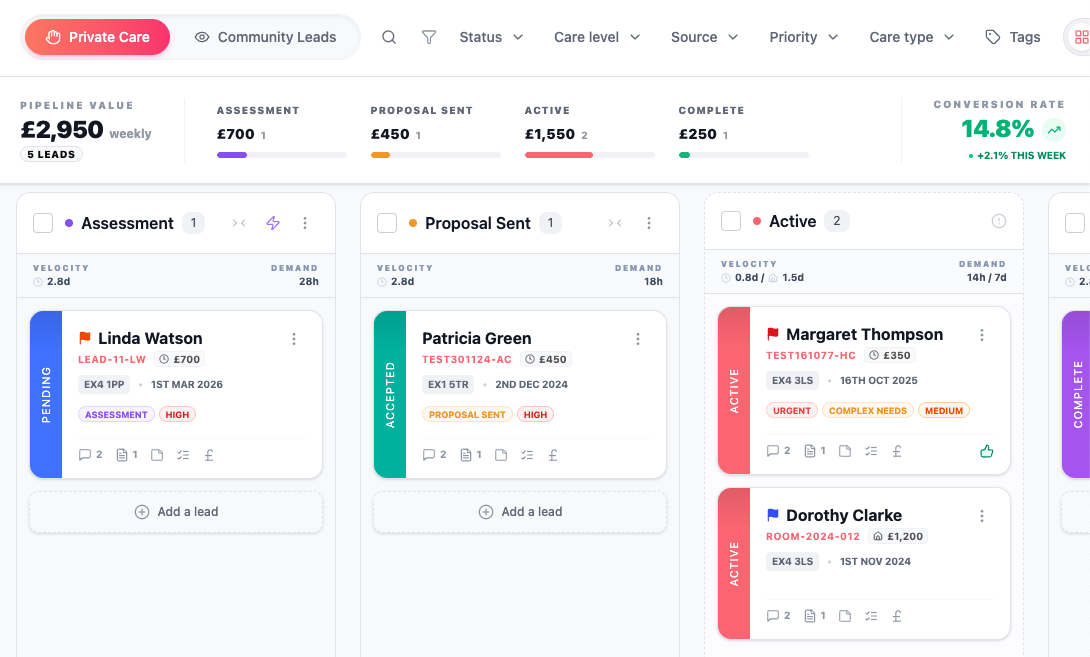Viewport: 1090px width, 657px height.
Task: Click the filter funnel icon
Action: 429,37
